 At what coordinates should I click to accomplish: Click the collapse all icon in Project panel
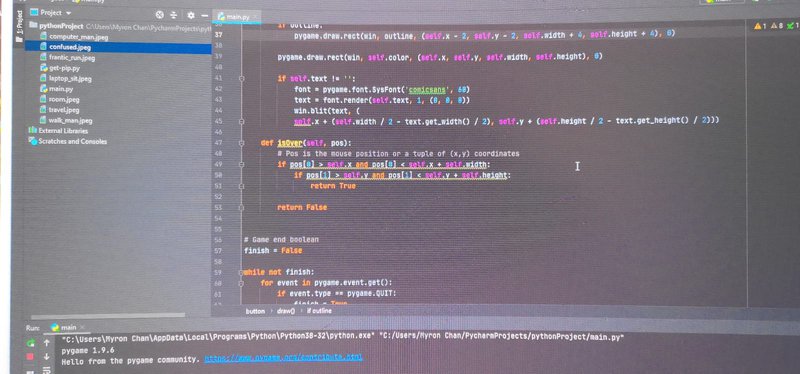173,15
